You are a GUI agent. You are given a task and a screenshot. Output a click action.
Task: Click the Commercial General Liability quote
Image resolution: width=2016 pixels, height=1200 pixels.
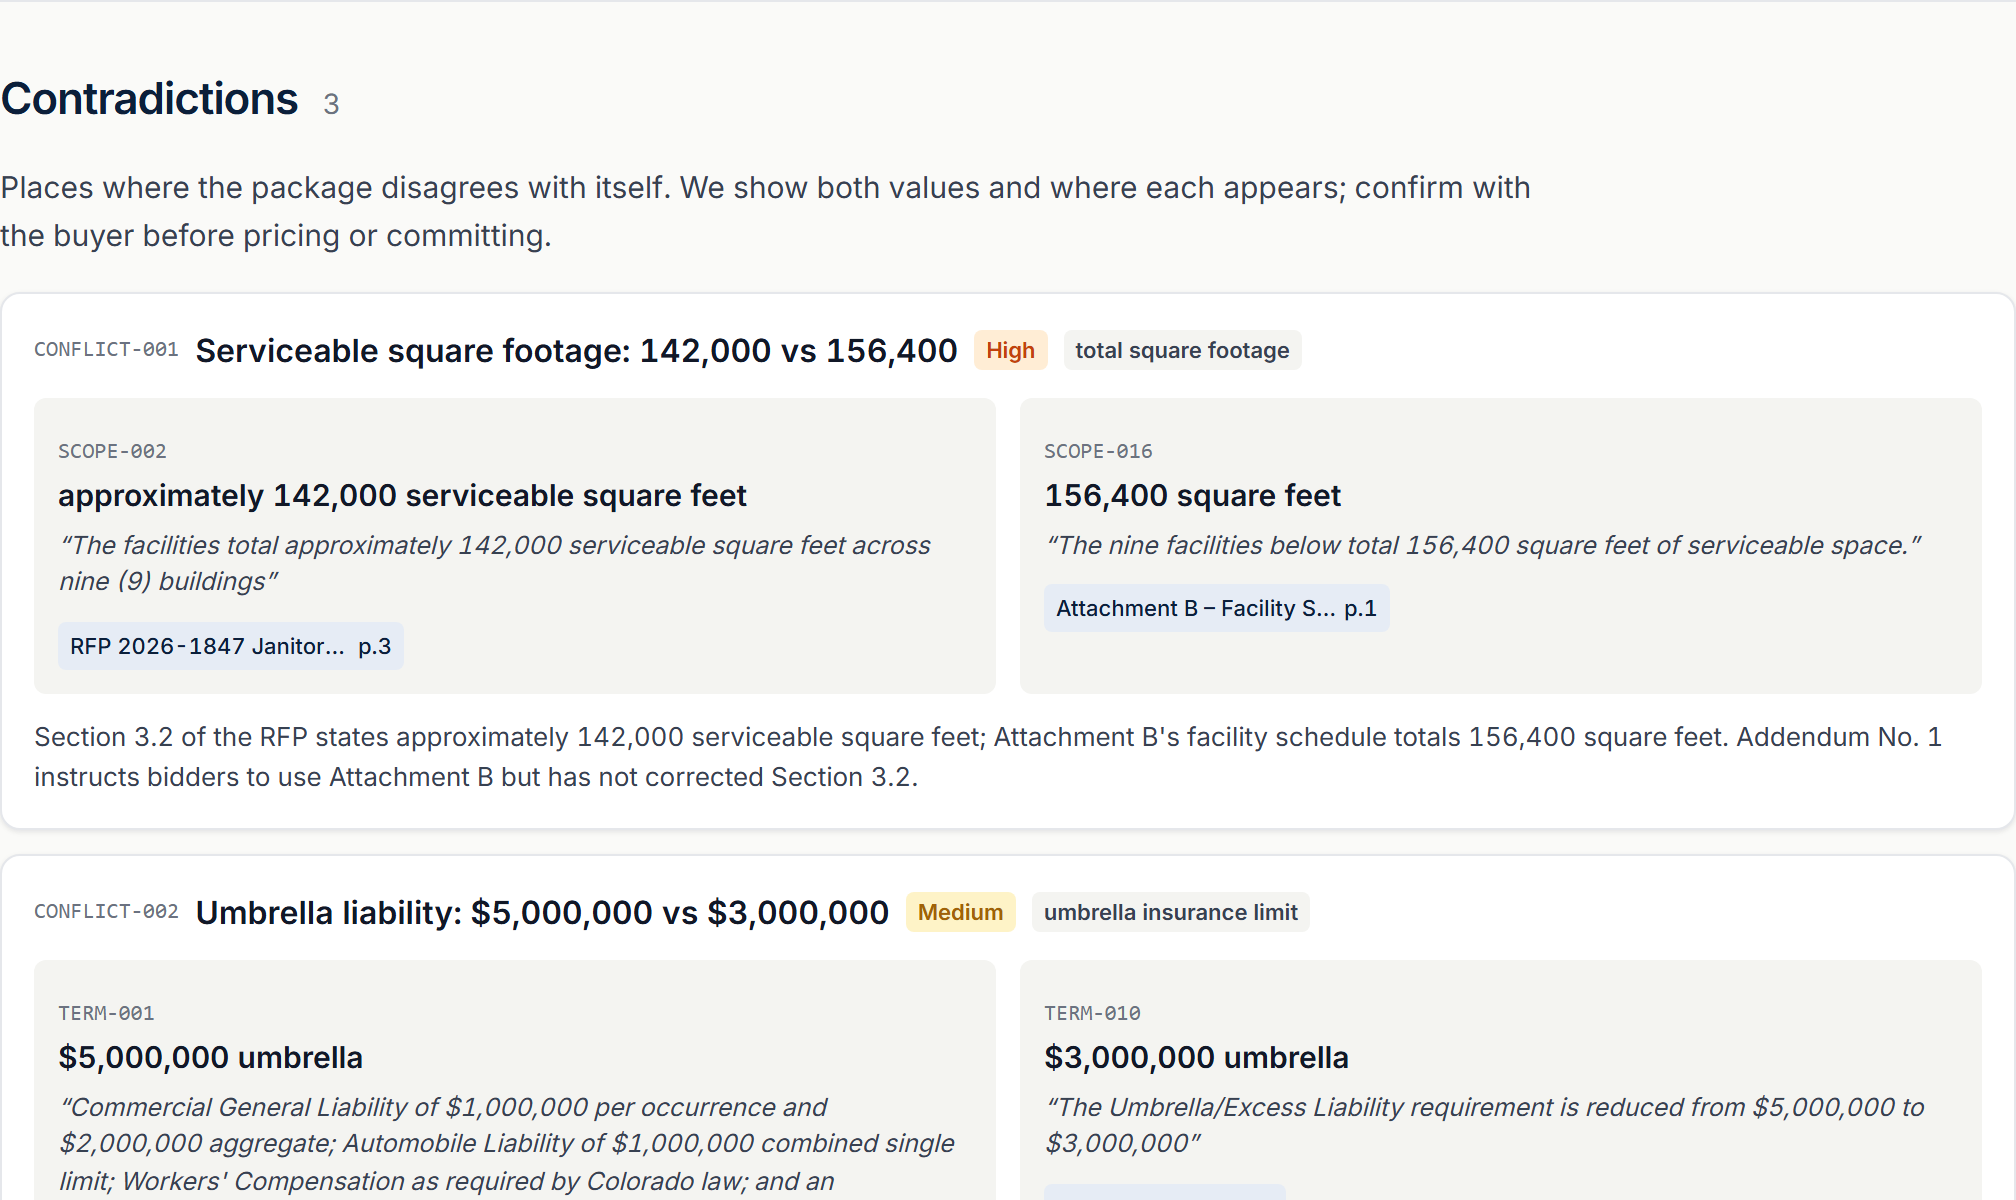click(x=507, y=1144)
